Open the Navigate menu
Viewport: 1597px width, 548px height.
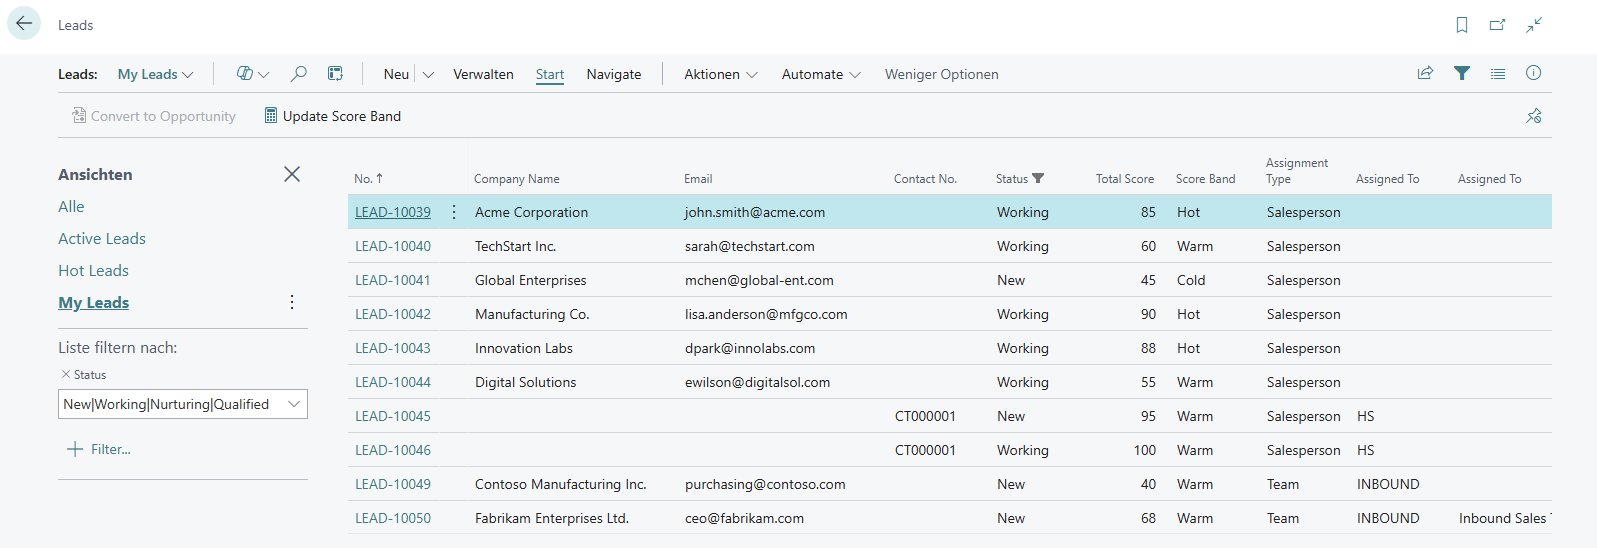tap(614, 74)
